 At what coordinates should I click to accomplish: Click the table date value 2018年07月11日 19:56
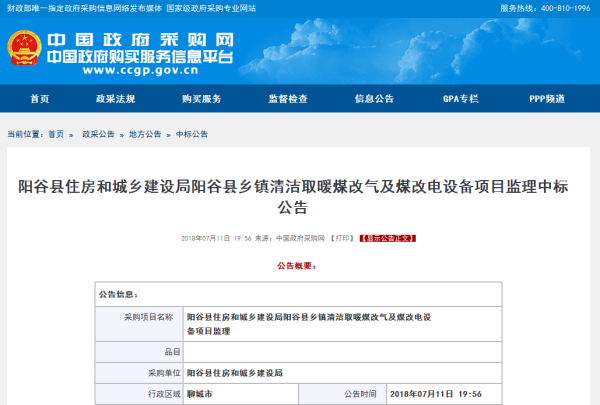(x=436, y=394)
